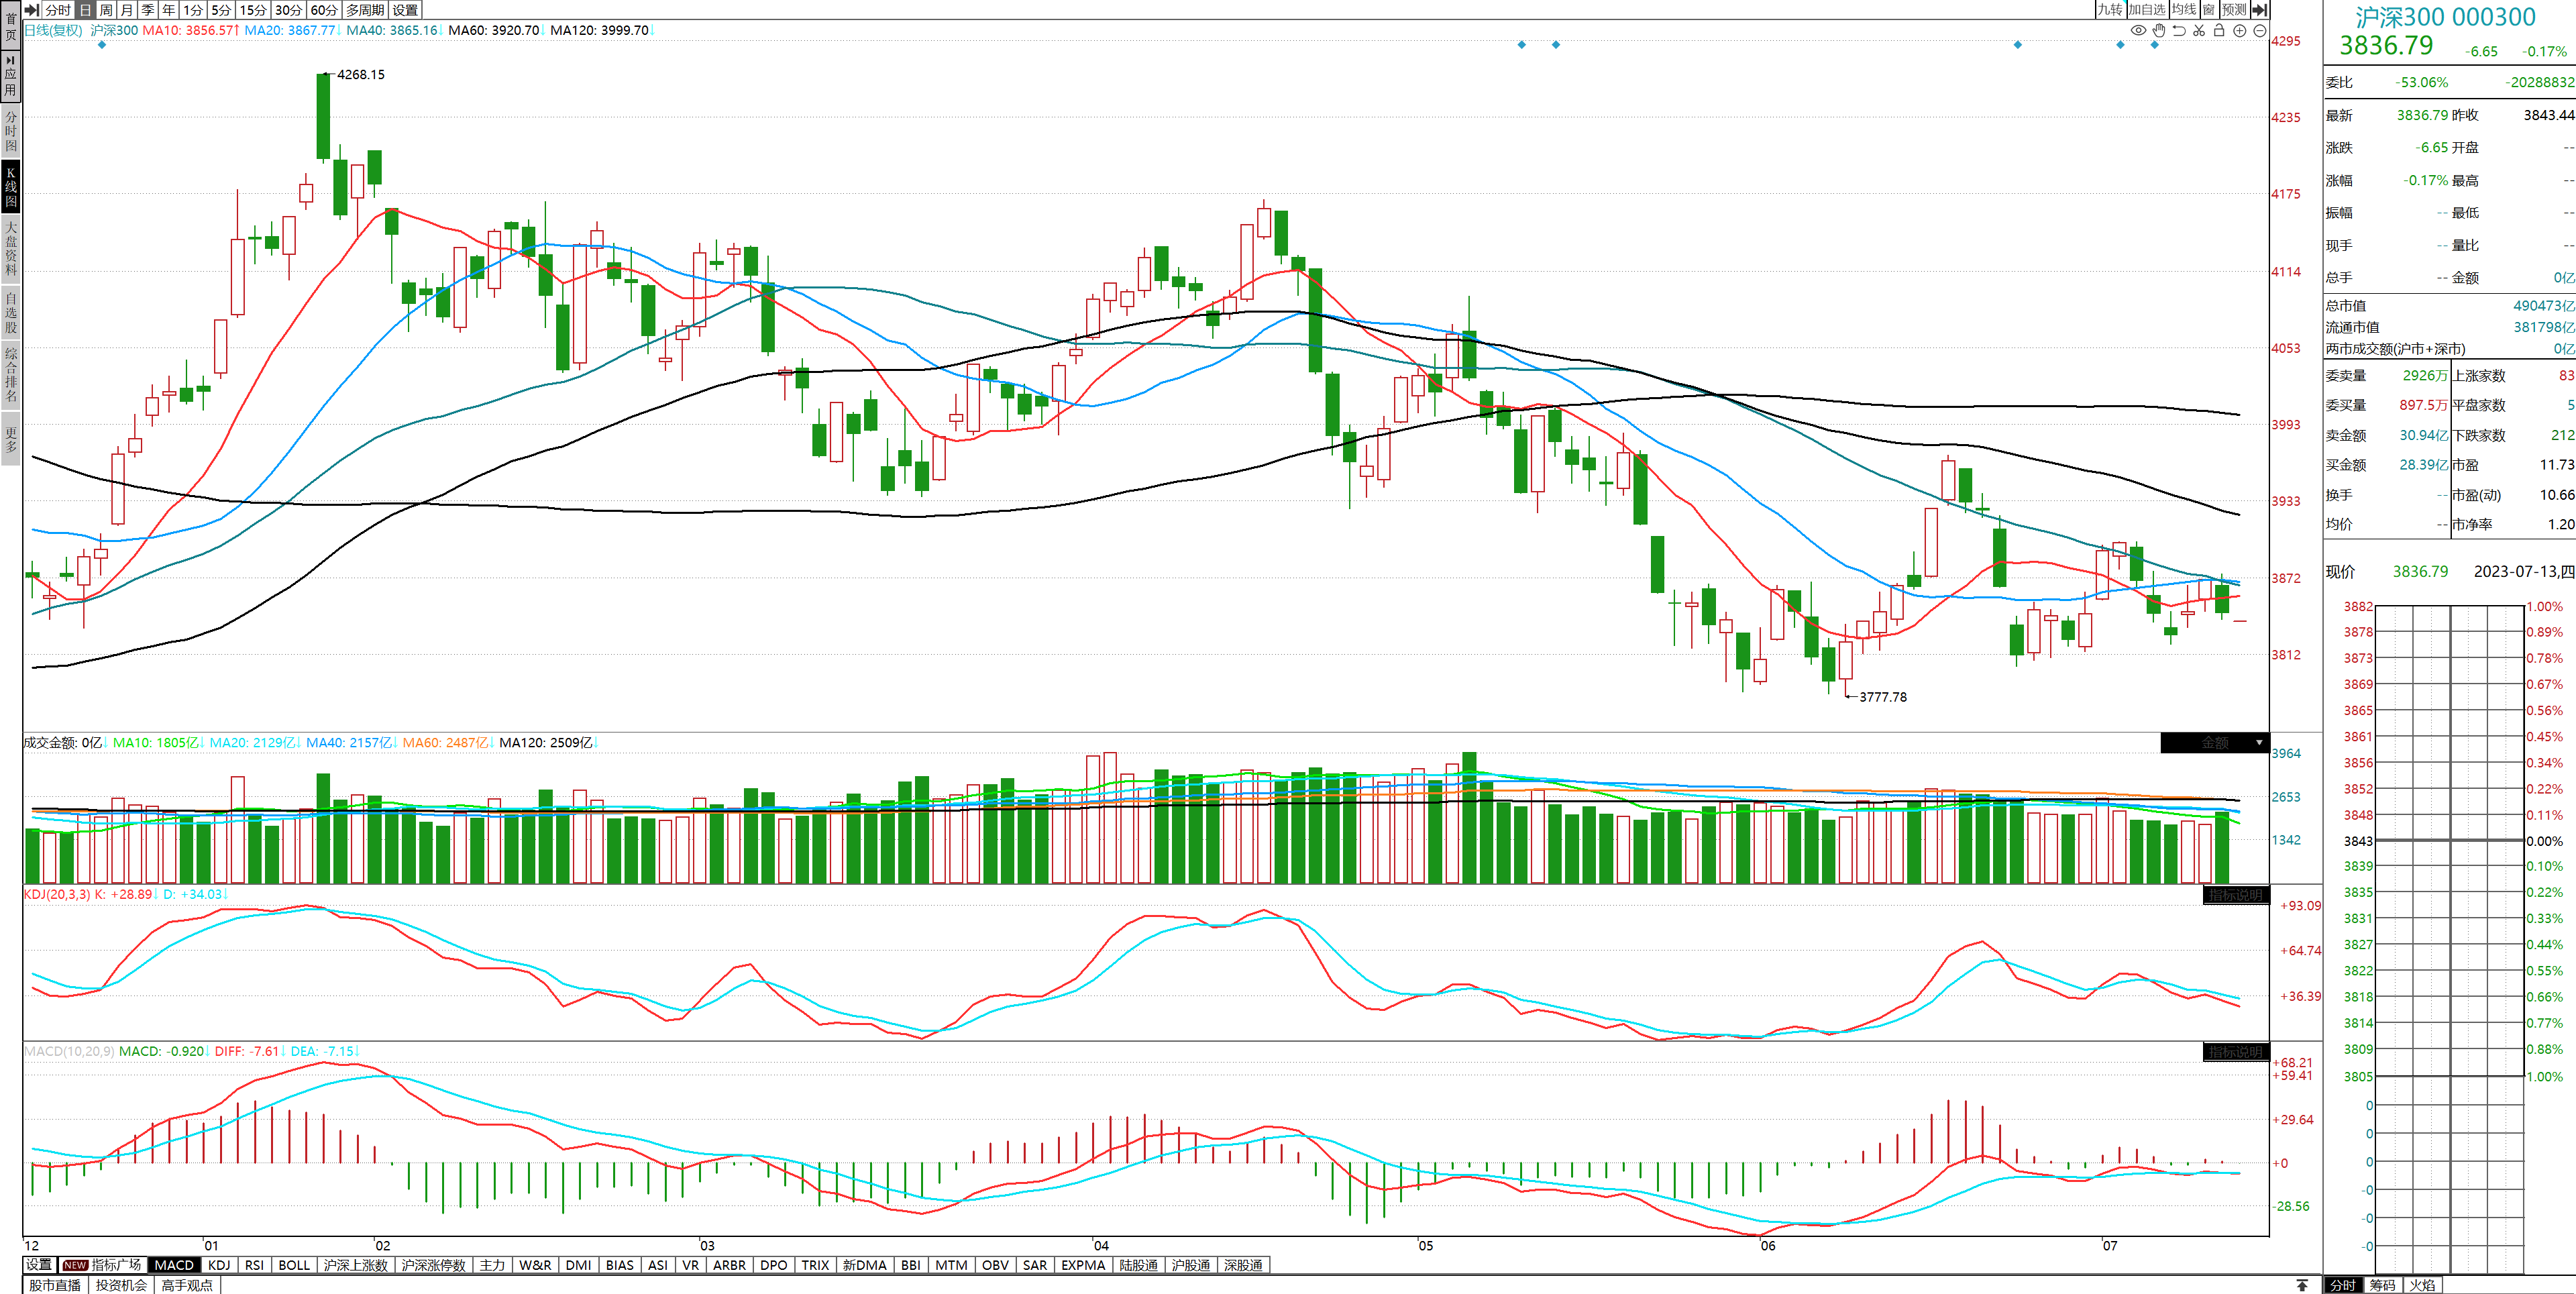Switch to the 筹码 chip distribution tab
The width and height of the screenshot is (2576, 1294).
pyautogui.click(x=2383, y=1285)
